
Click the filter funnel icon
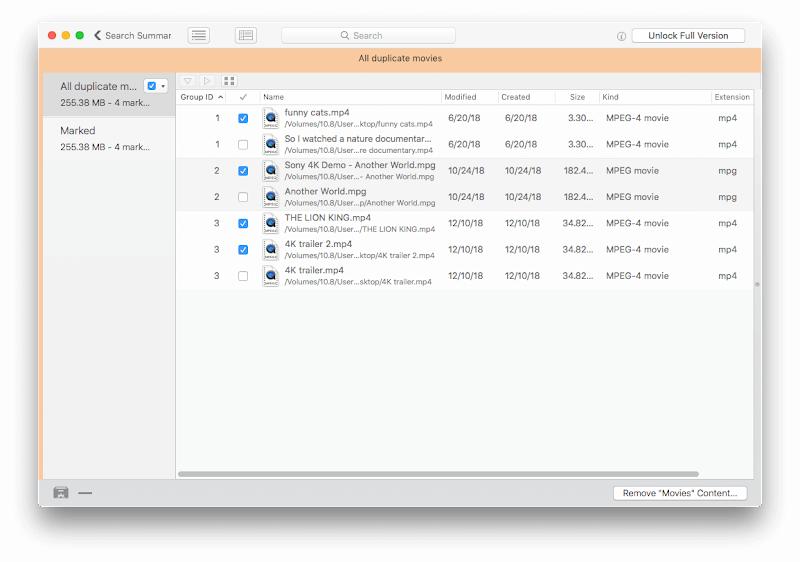(188, 81)
